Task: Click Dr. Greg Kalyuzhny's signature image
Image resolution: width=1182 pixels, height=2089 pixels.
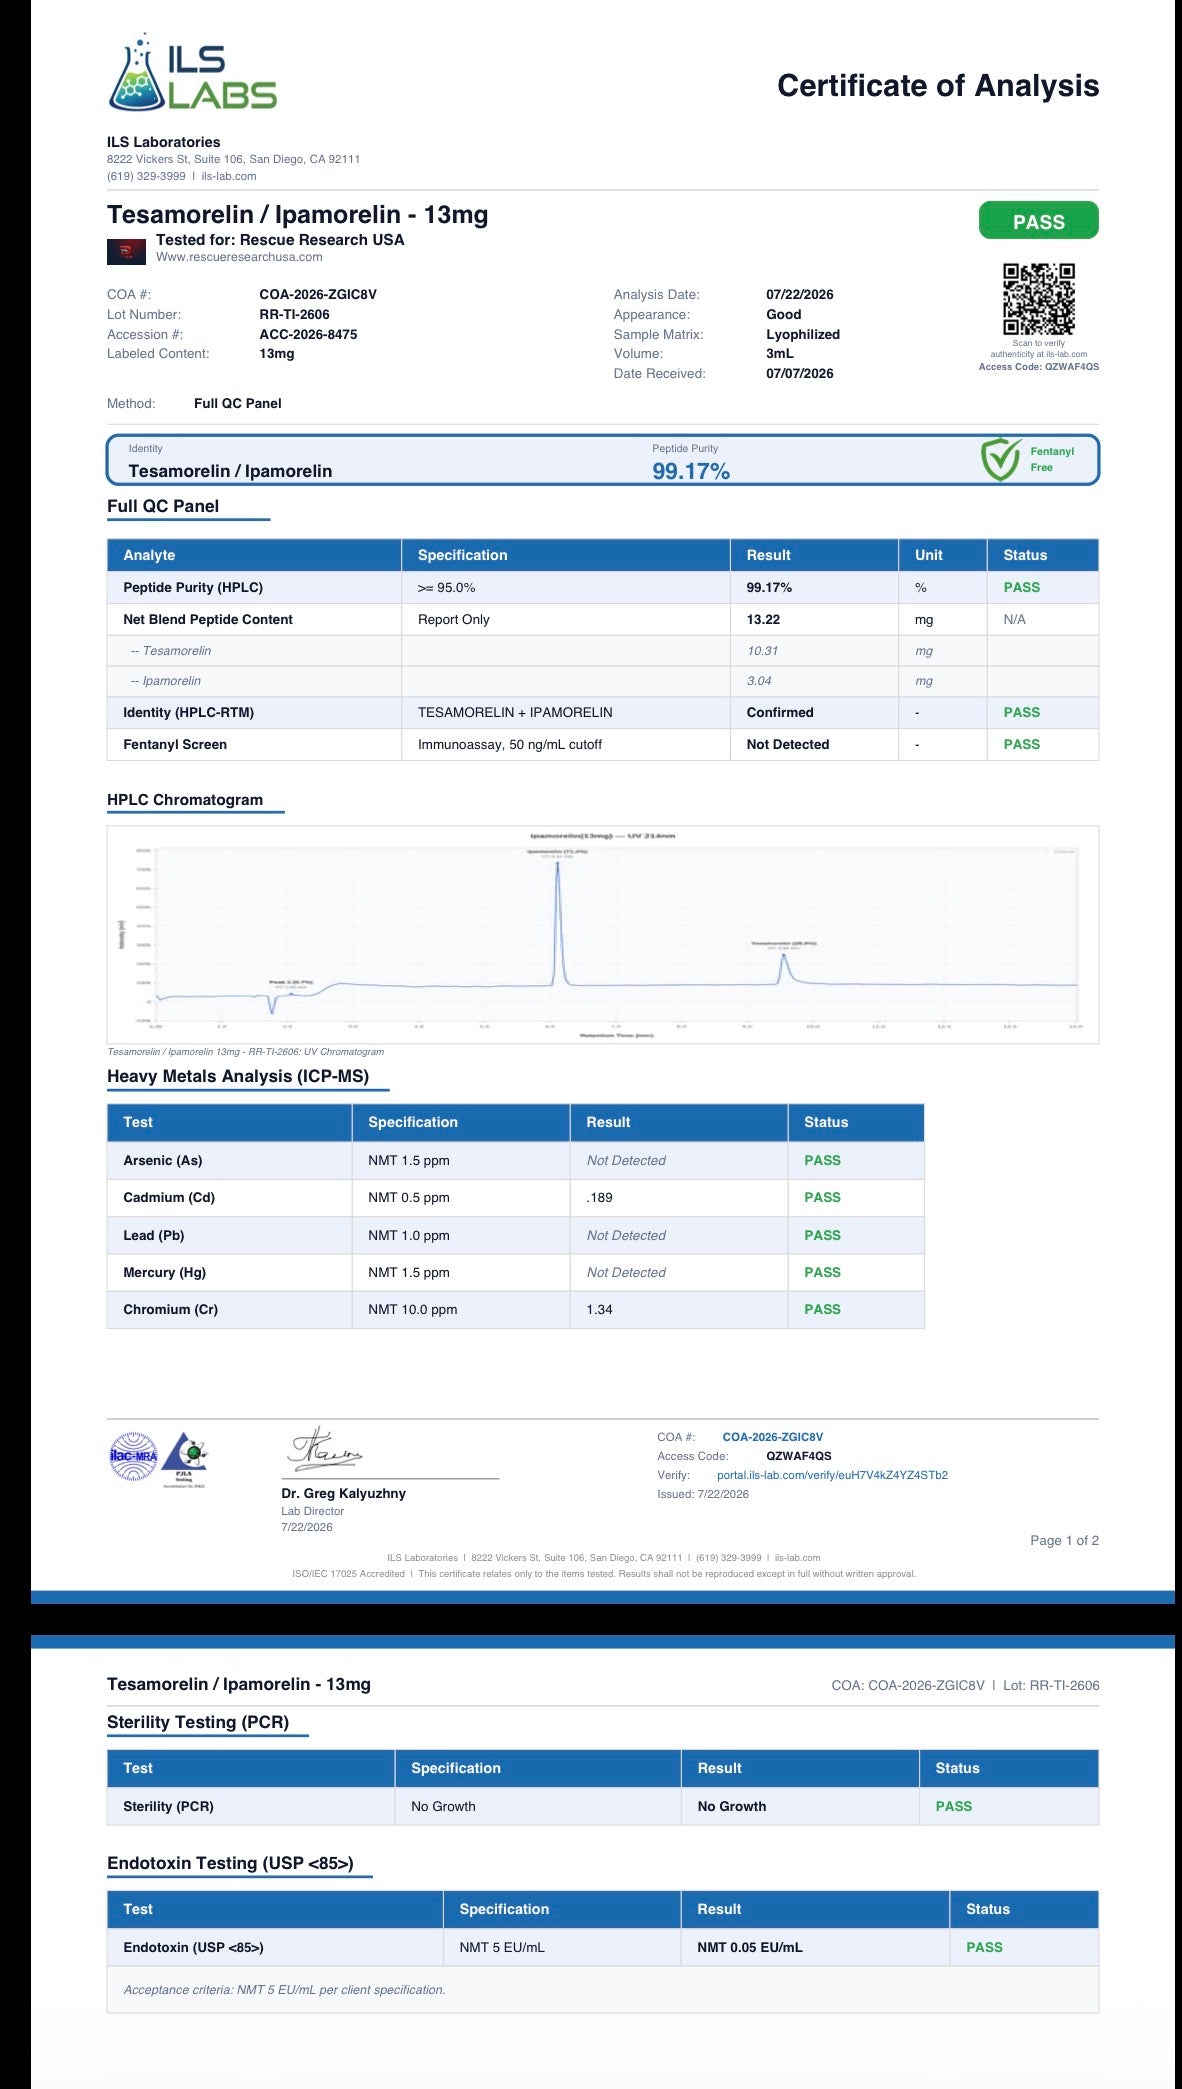Action: tap(325, 1449)
